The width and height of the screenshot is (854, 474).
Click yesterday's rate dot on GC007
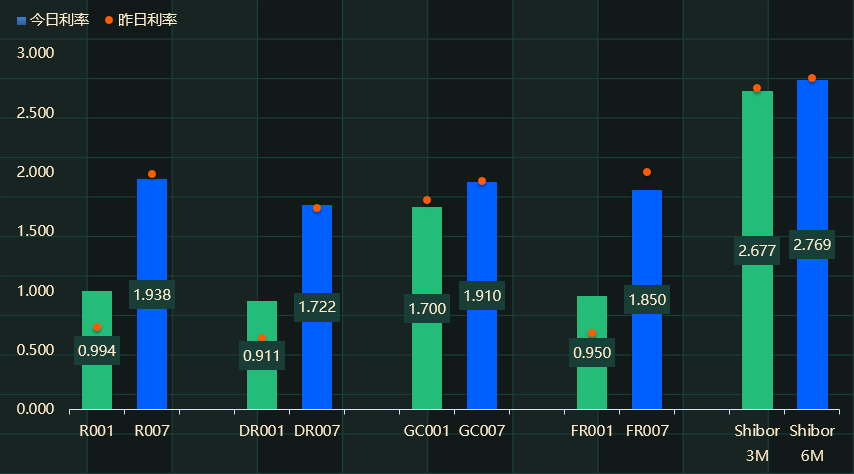pyautogui.click(x=482, y=181)
